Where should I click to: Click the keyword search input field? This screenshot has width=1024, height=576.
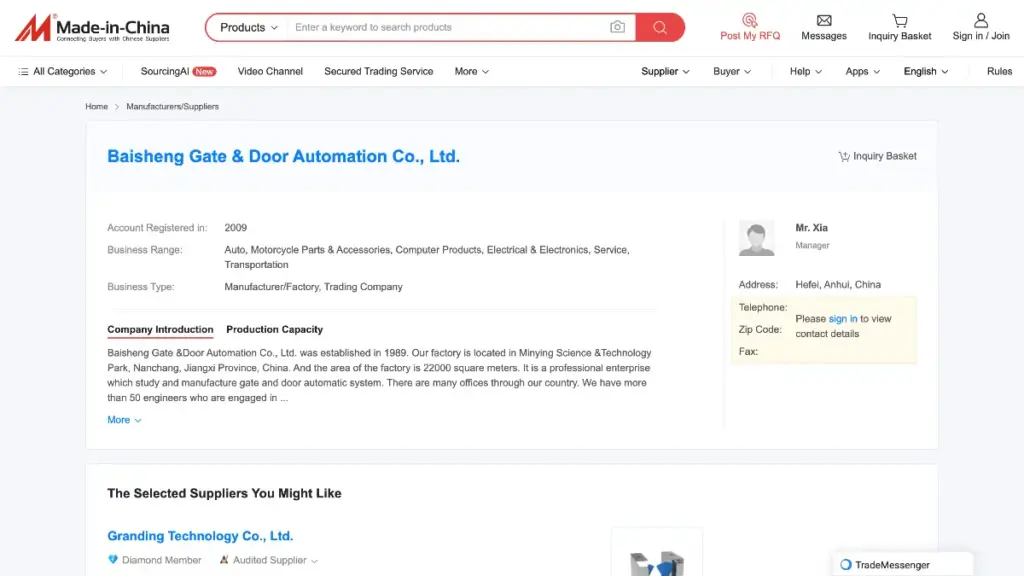click(x=430, y=27)
